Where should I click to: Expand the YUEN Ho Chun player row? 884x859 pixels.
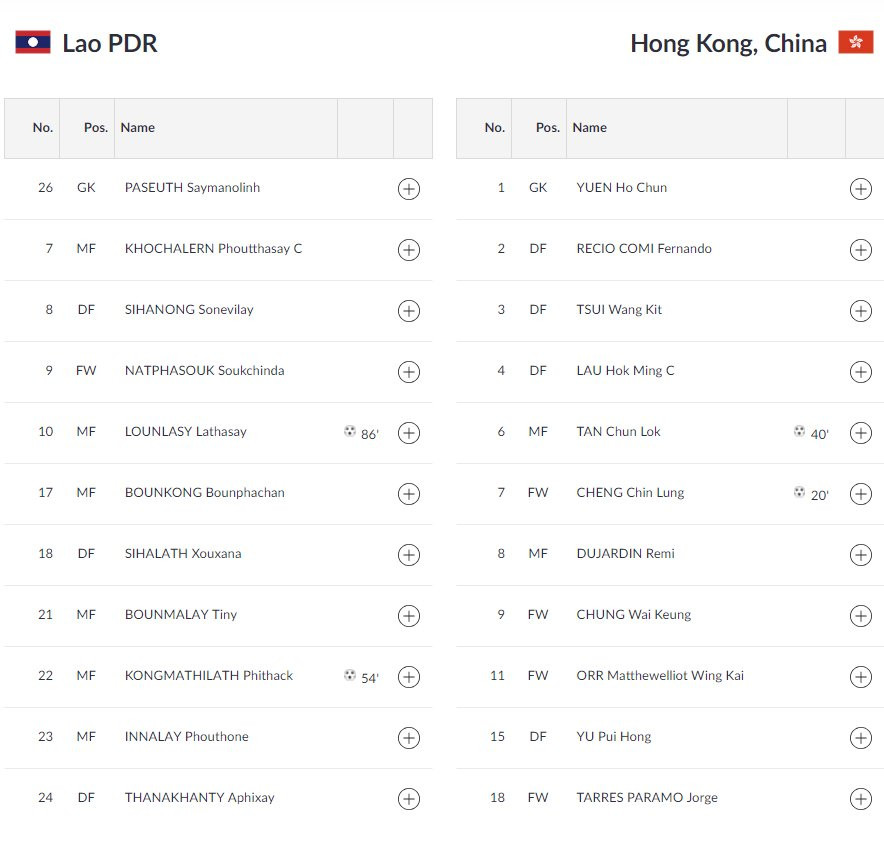[861, 189]
